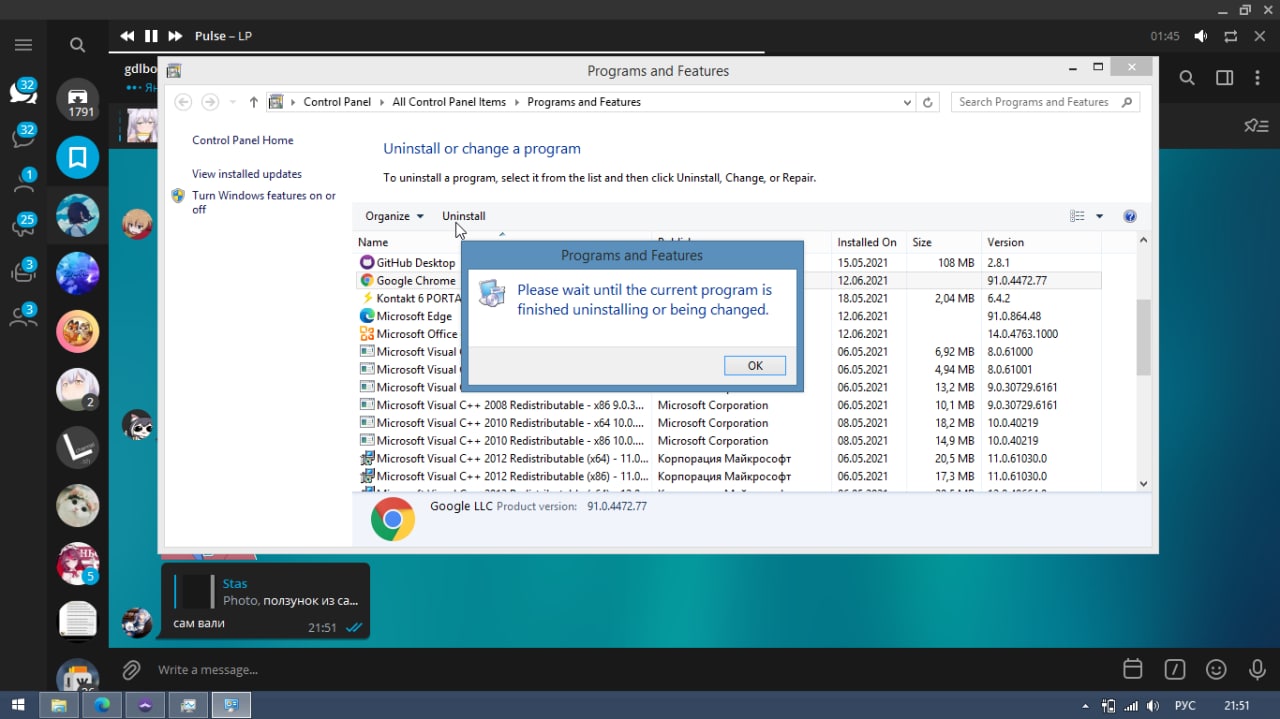Click the Write a message field
This screenshot has height=719, width=1280.
630,669
